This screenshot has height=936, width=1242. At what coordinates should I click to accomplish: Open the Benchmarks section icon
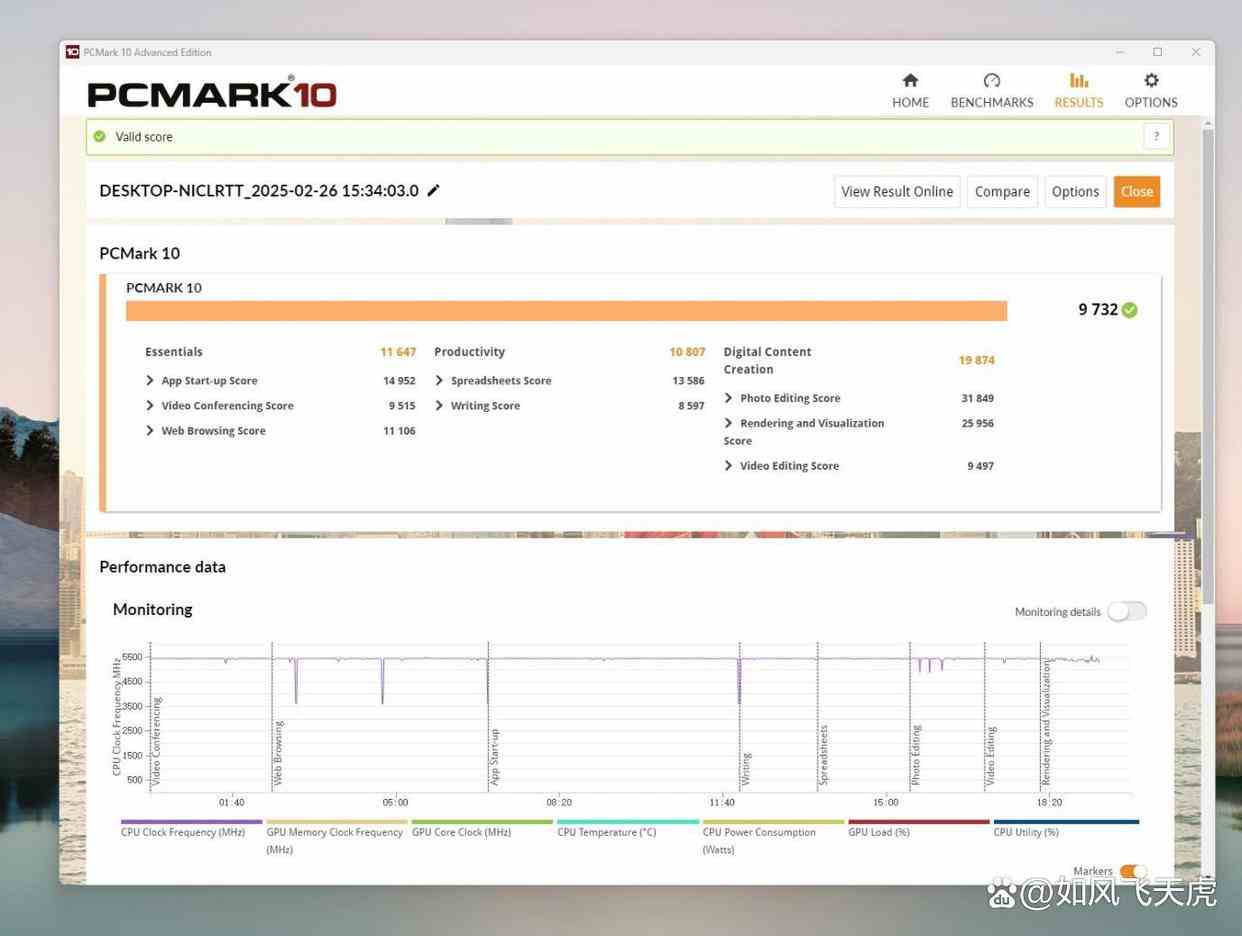pyautogui.click(x=991, y=79)
